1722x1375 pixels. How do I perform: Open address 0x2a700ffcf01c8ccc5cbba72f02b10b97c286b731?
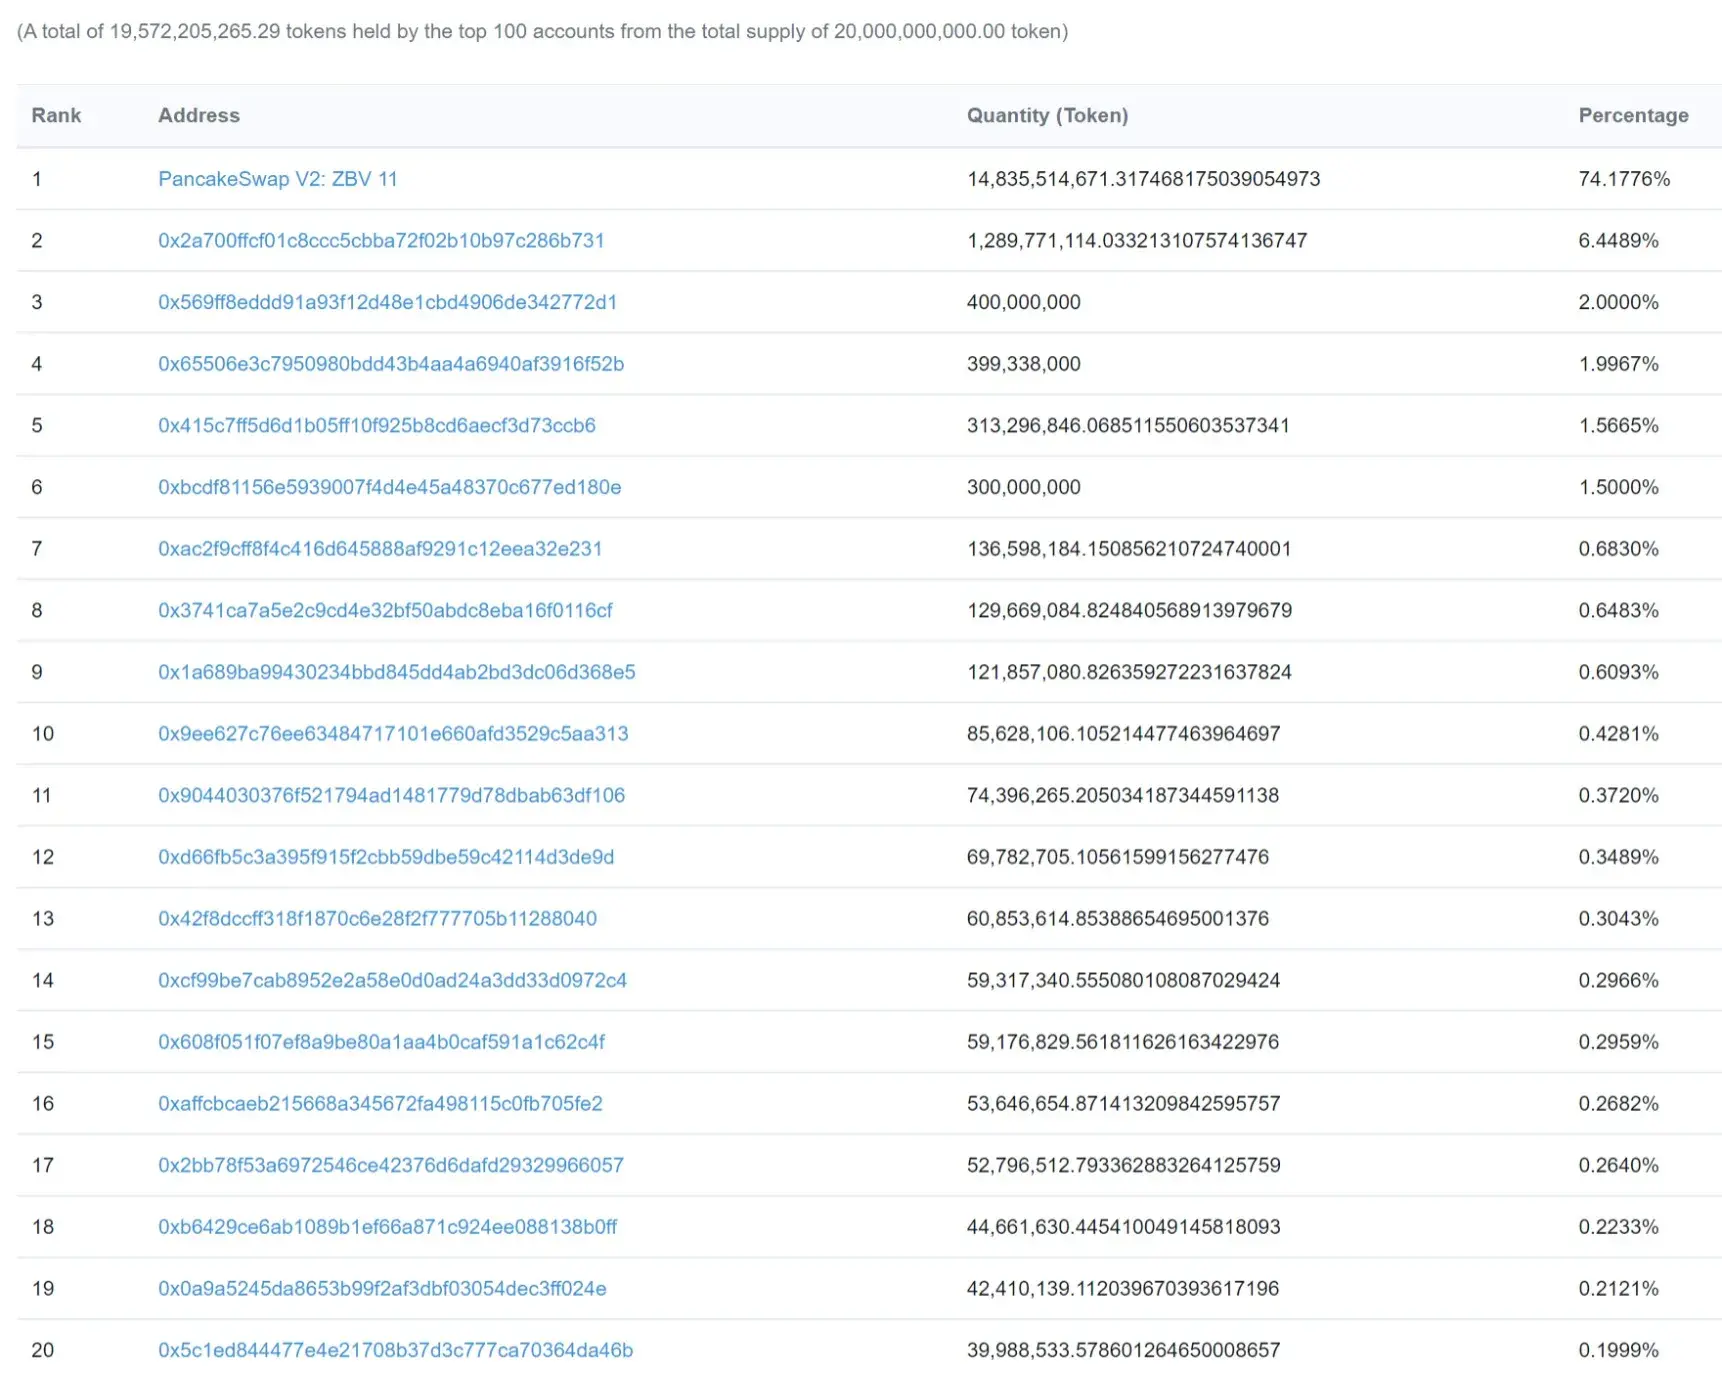click(381, 240)
